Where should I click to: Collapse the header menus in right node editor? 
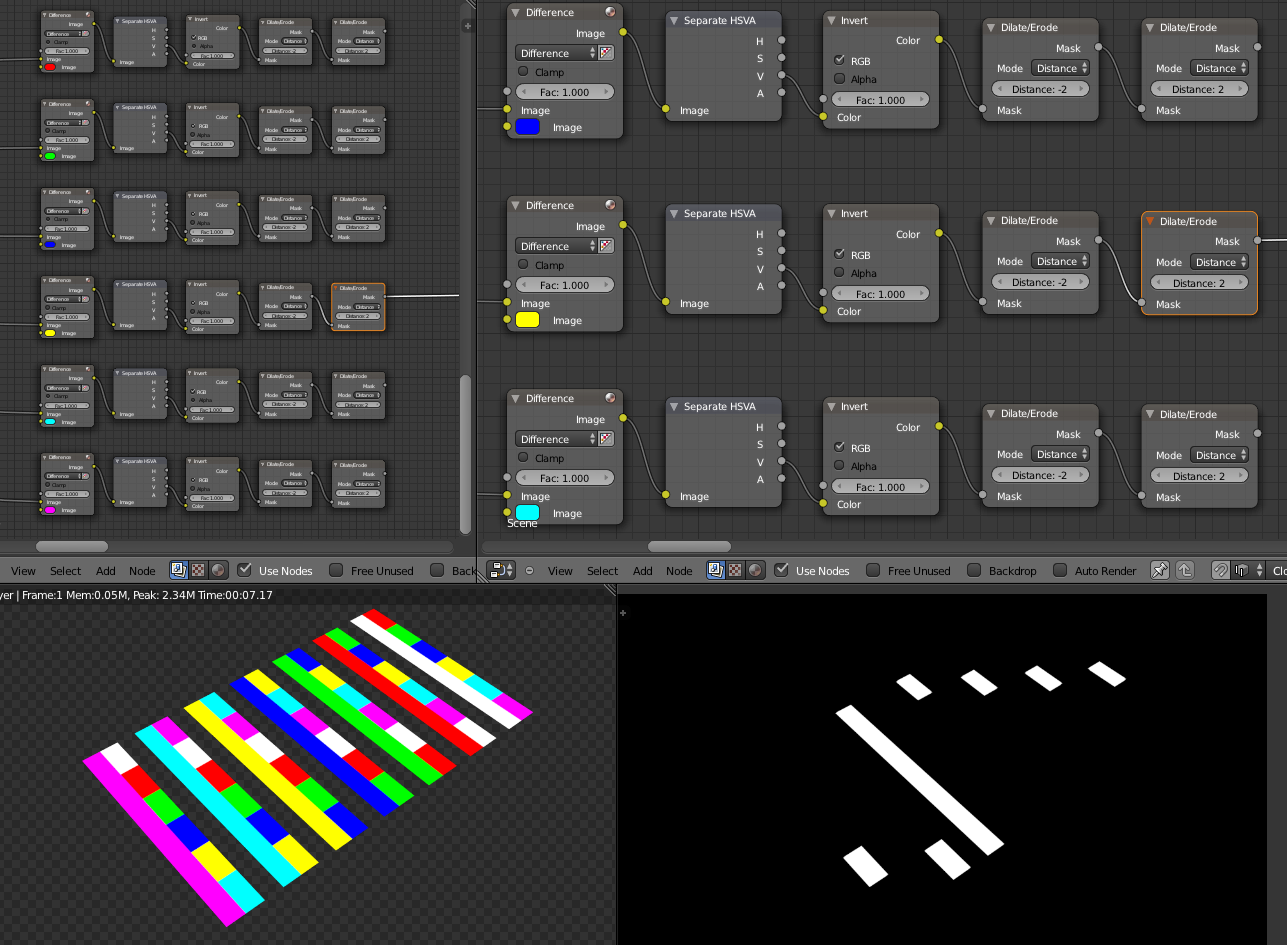(x=529, y=571)
